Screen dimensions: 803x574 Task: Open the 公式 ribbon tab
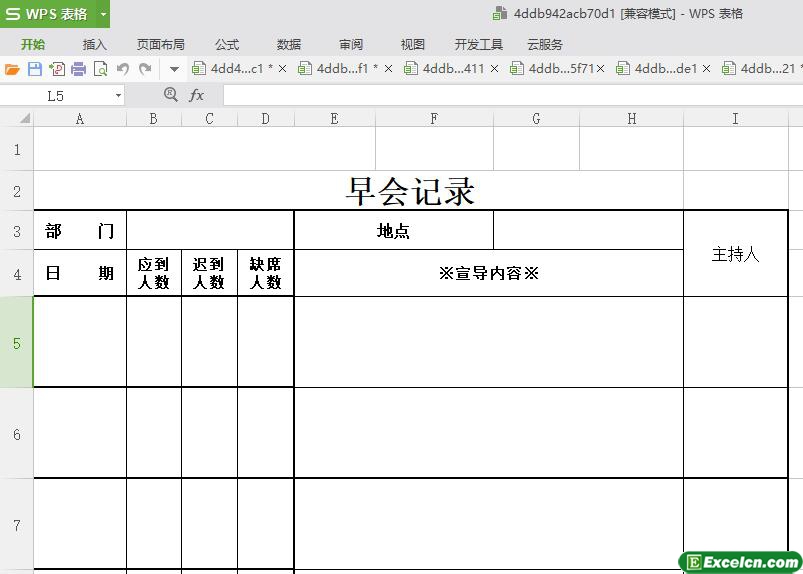pos(227,45)
